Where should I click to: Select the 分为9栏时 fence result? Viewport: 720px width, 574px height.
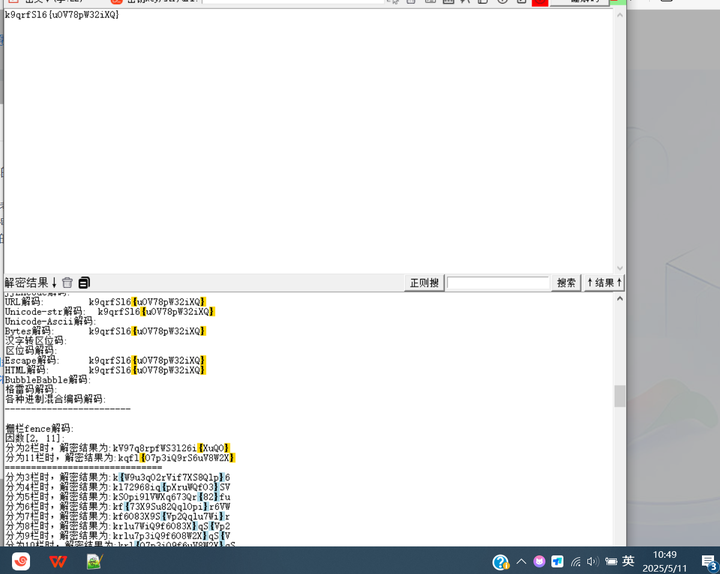click(x=118, y=536)
